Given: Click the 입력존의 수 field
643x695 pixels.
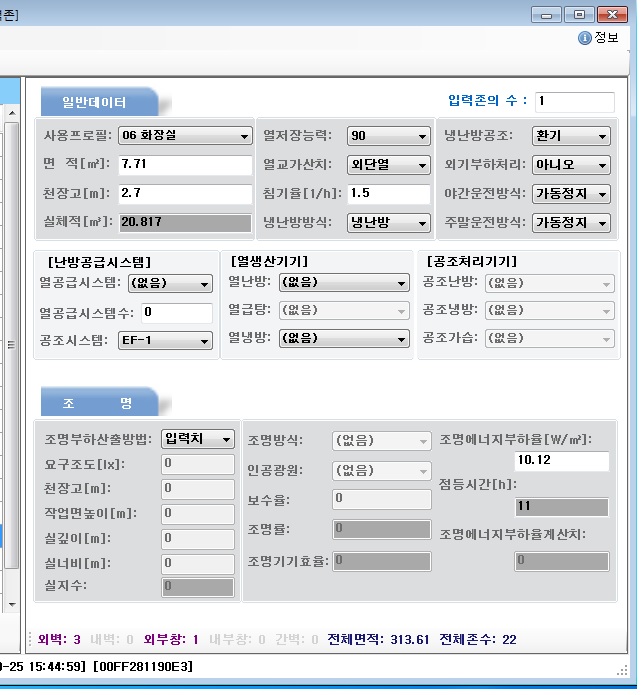Looking at the screenshot, I should tap(573, 102).
